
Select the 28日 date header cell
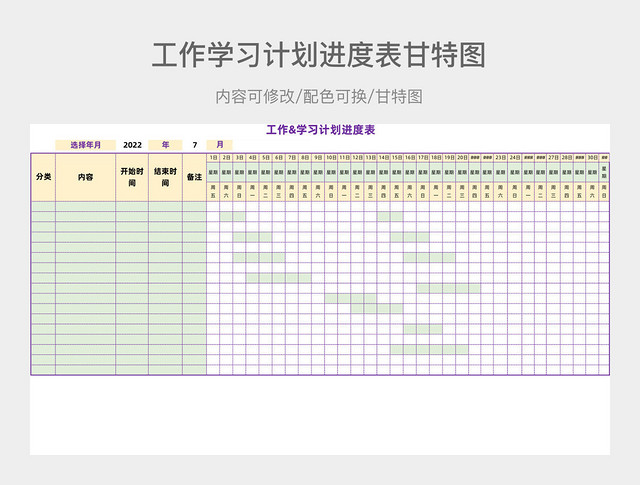click(x=567, y=158)
